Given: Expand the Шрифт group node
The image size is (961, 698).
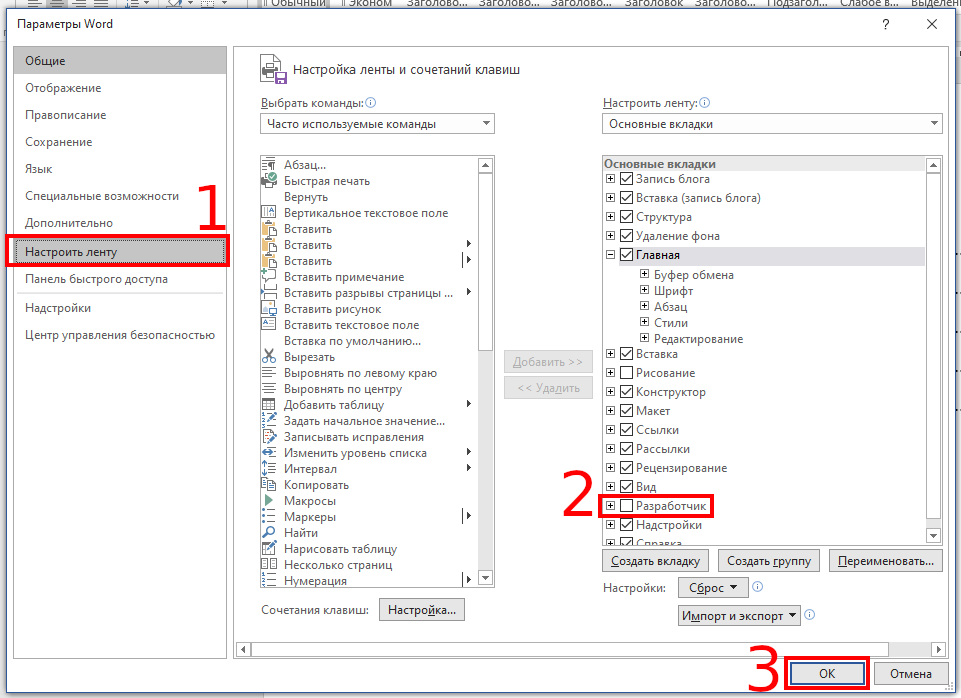Looking at the screenshot, I should [x=644, y=290].
